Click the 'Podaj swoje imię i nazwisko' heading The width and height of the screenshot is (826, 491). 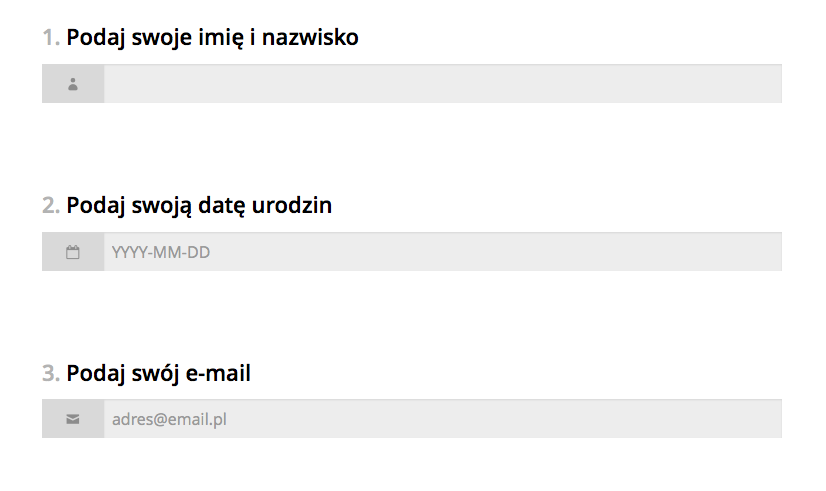(x=212, y=38)
